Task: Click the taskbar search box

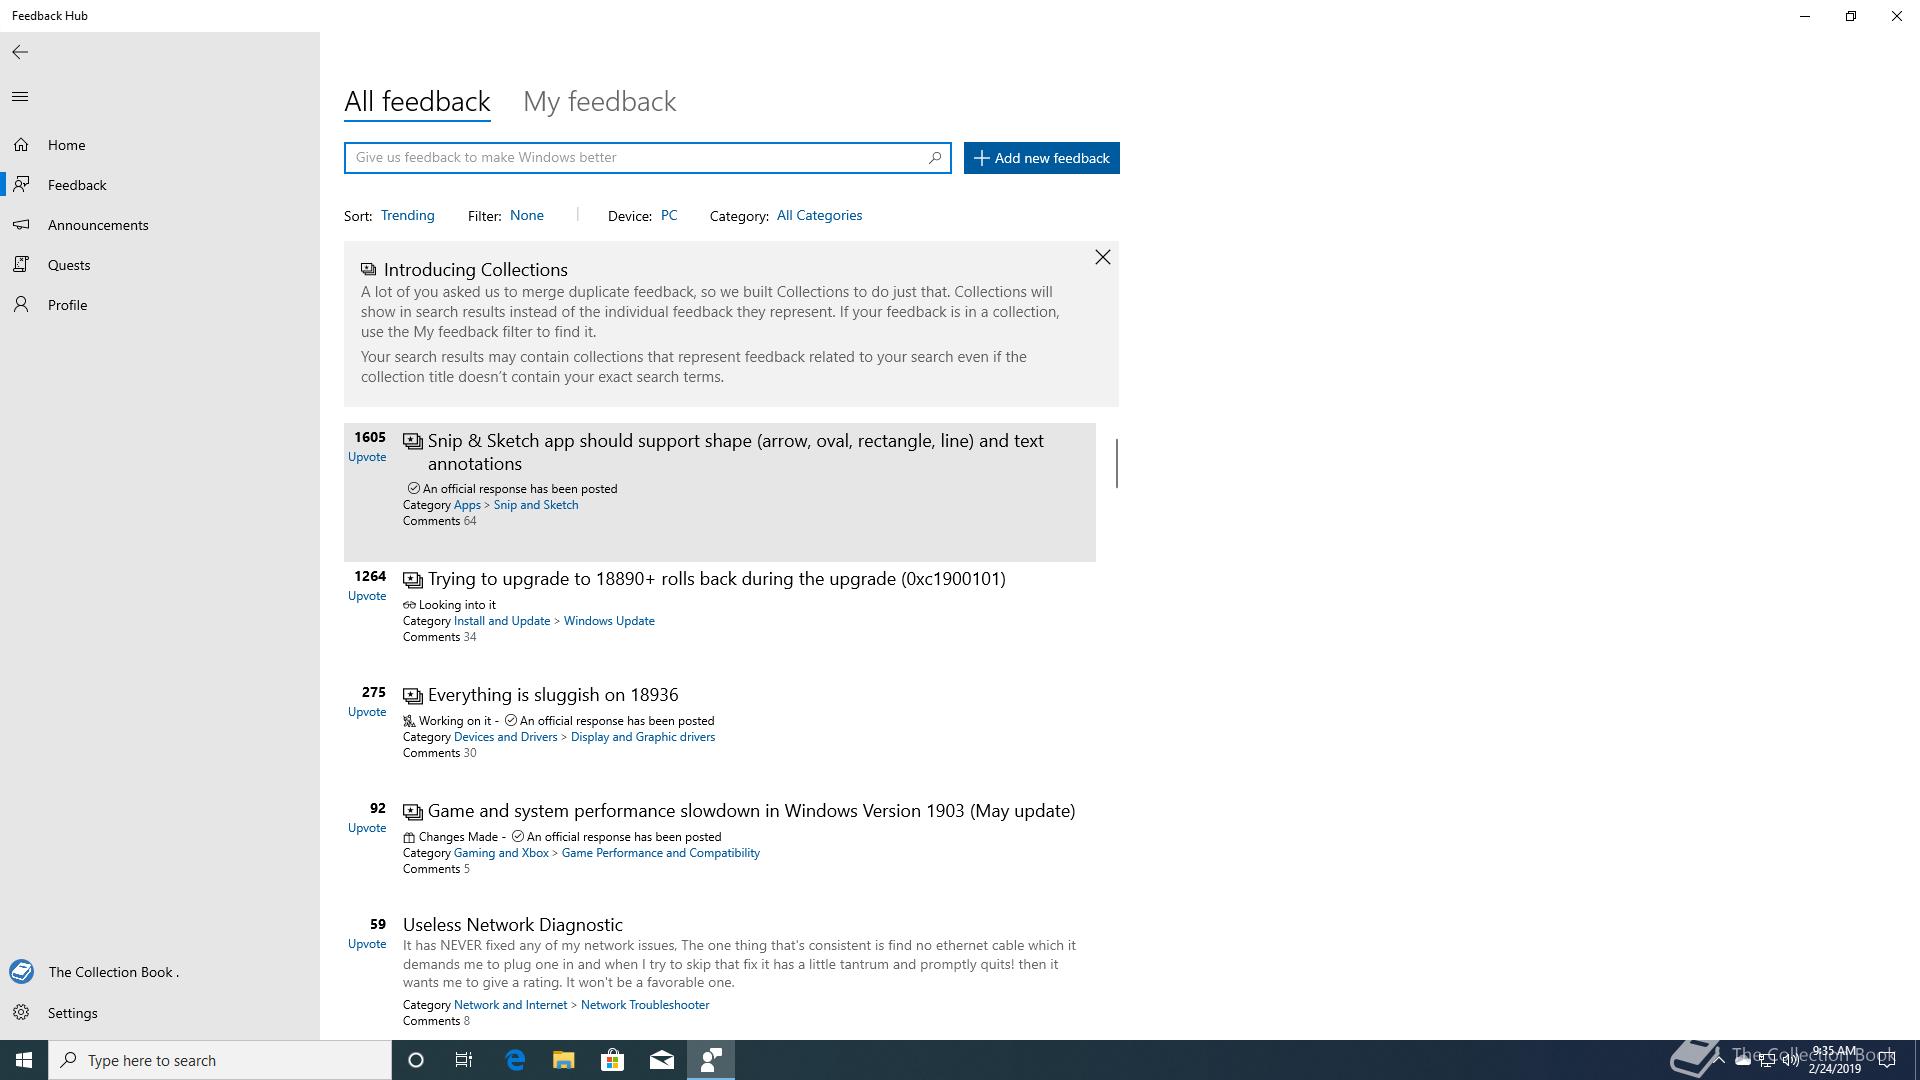Action: tap(220, 1060)
